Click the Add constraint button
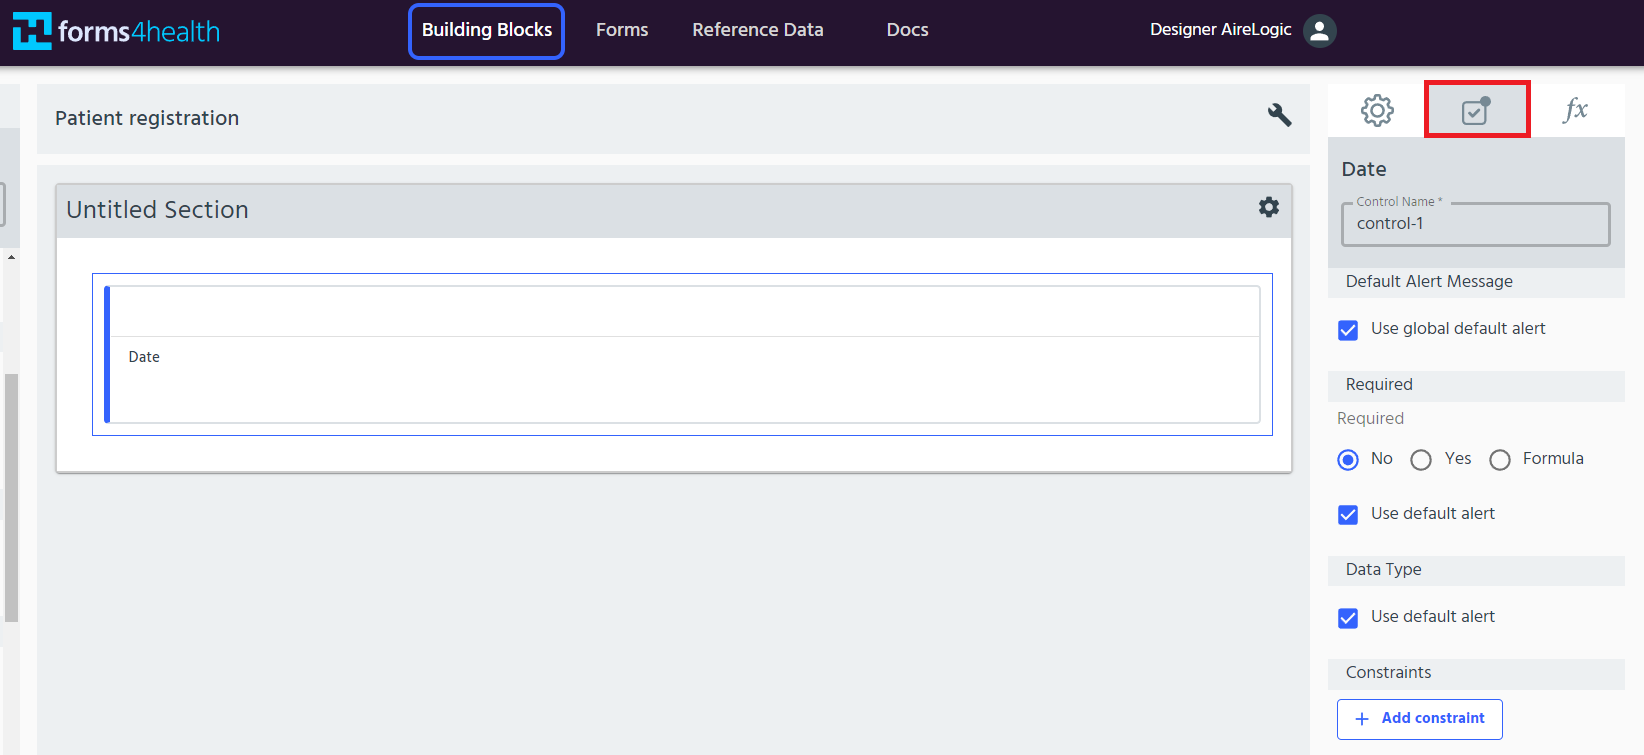 [1419, 719]
